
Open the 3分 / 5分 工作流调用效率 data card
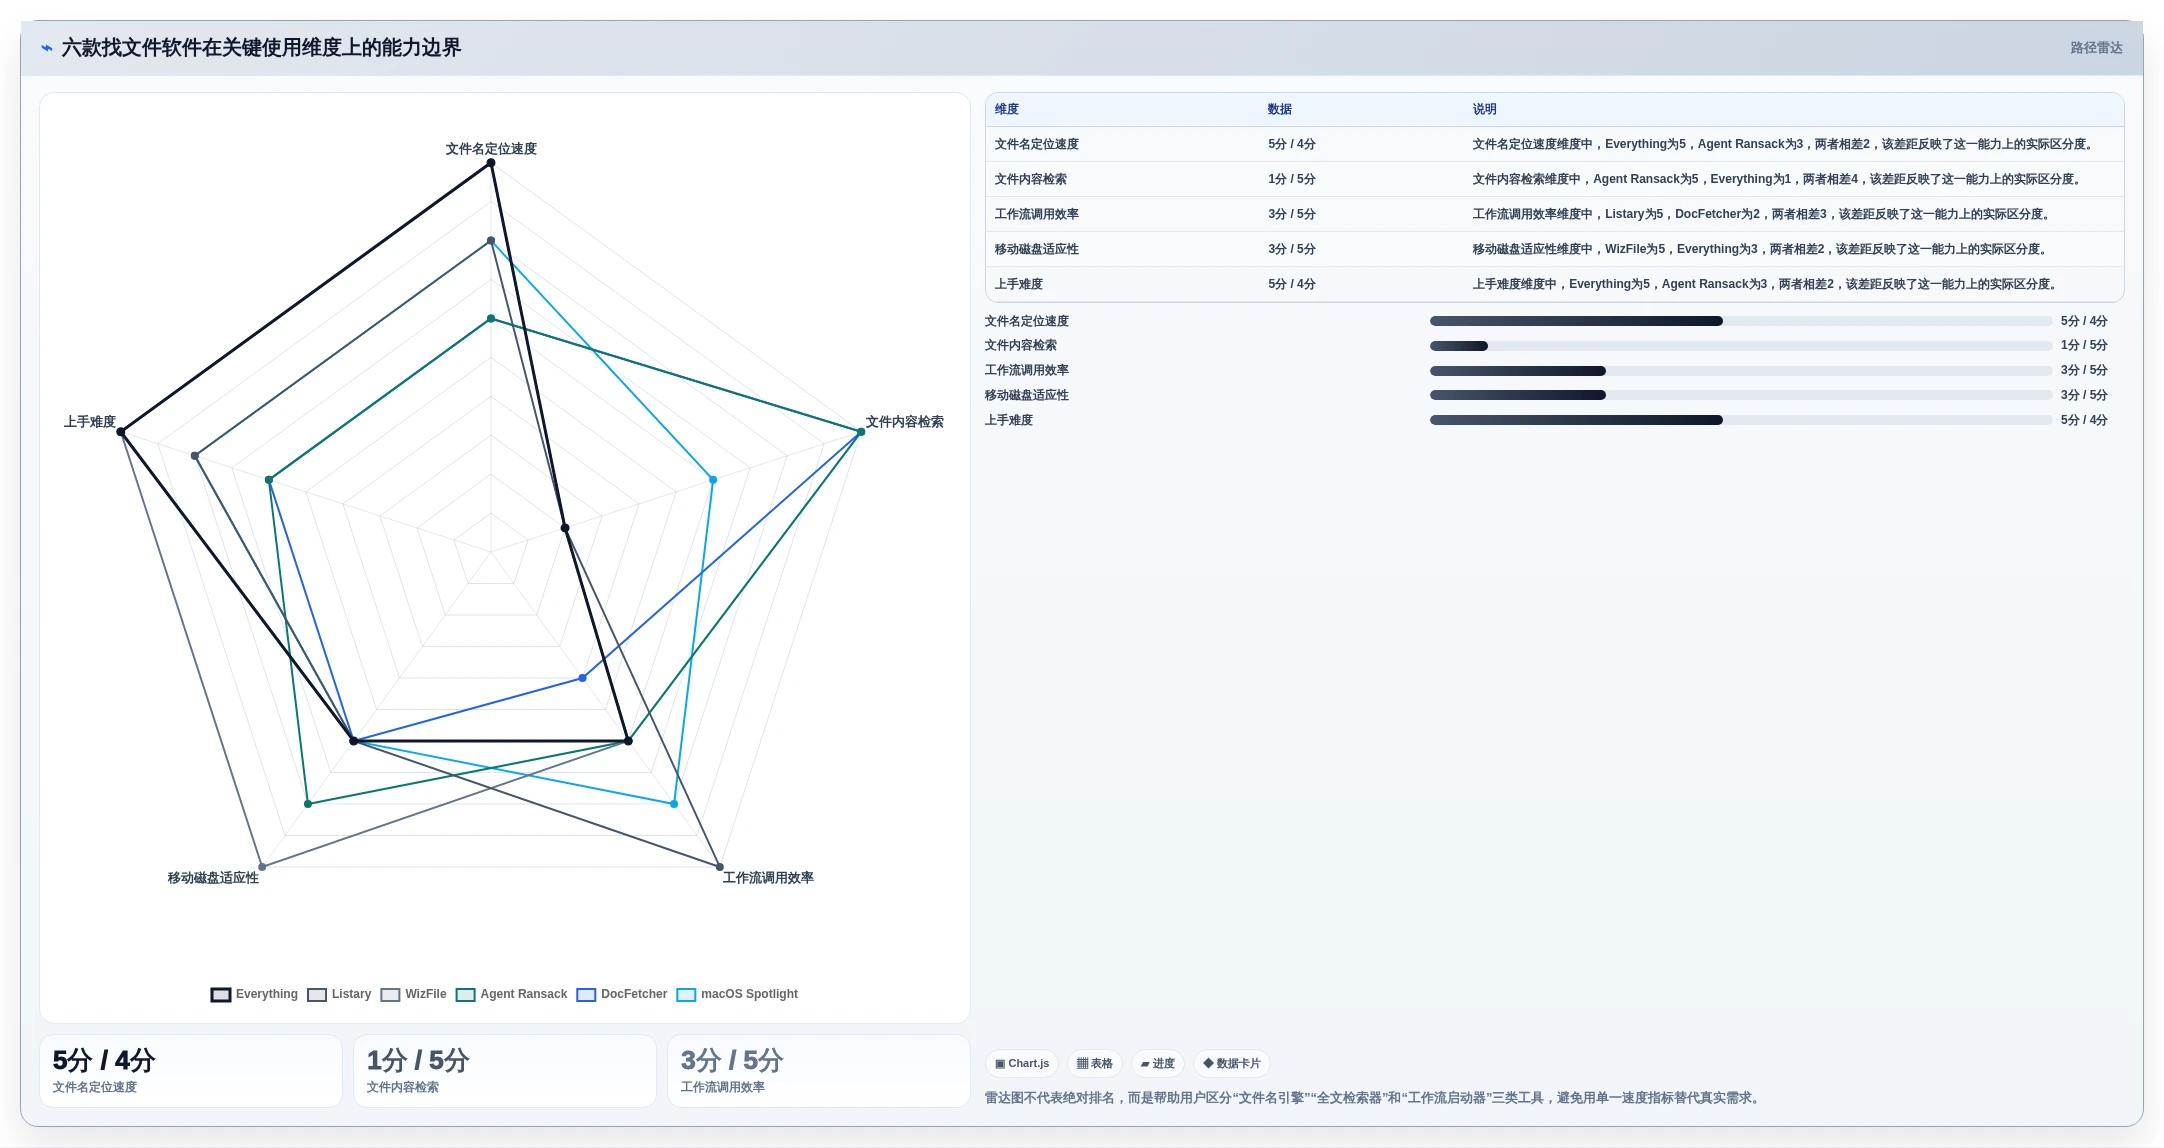click(818, 1071)
